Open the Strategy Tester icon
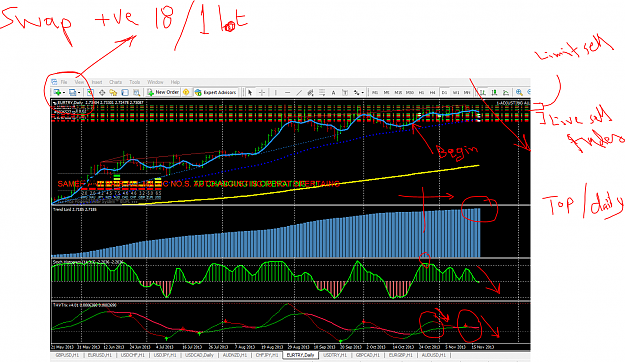Image resolution: width=625 pixels, height=362 pixels. click(x=137, y=92)
